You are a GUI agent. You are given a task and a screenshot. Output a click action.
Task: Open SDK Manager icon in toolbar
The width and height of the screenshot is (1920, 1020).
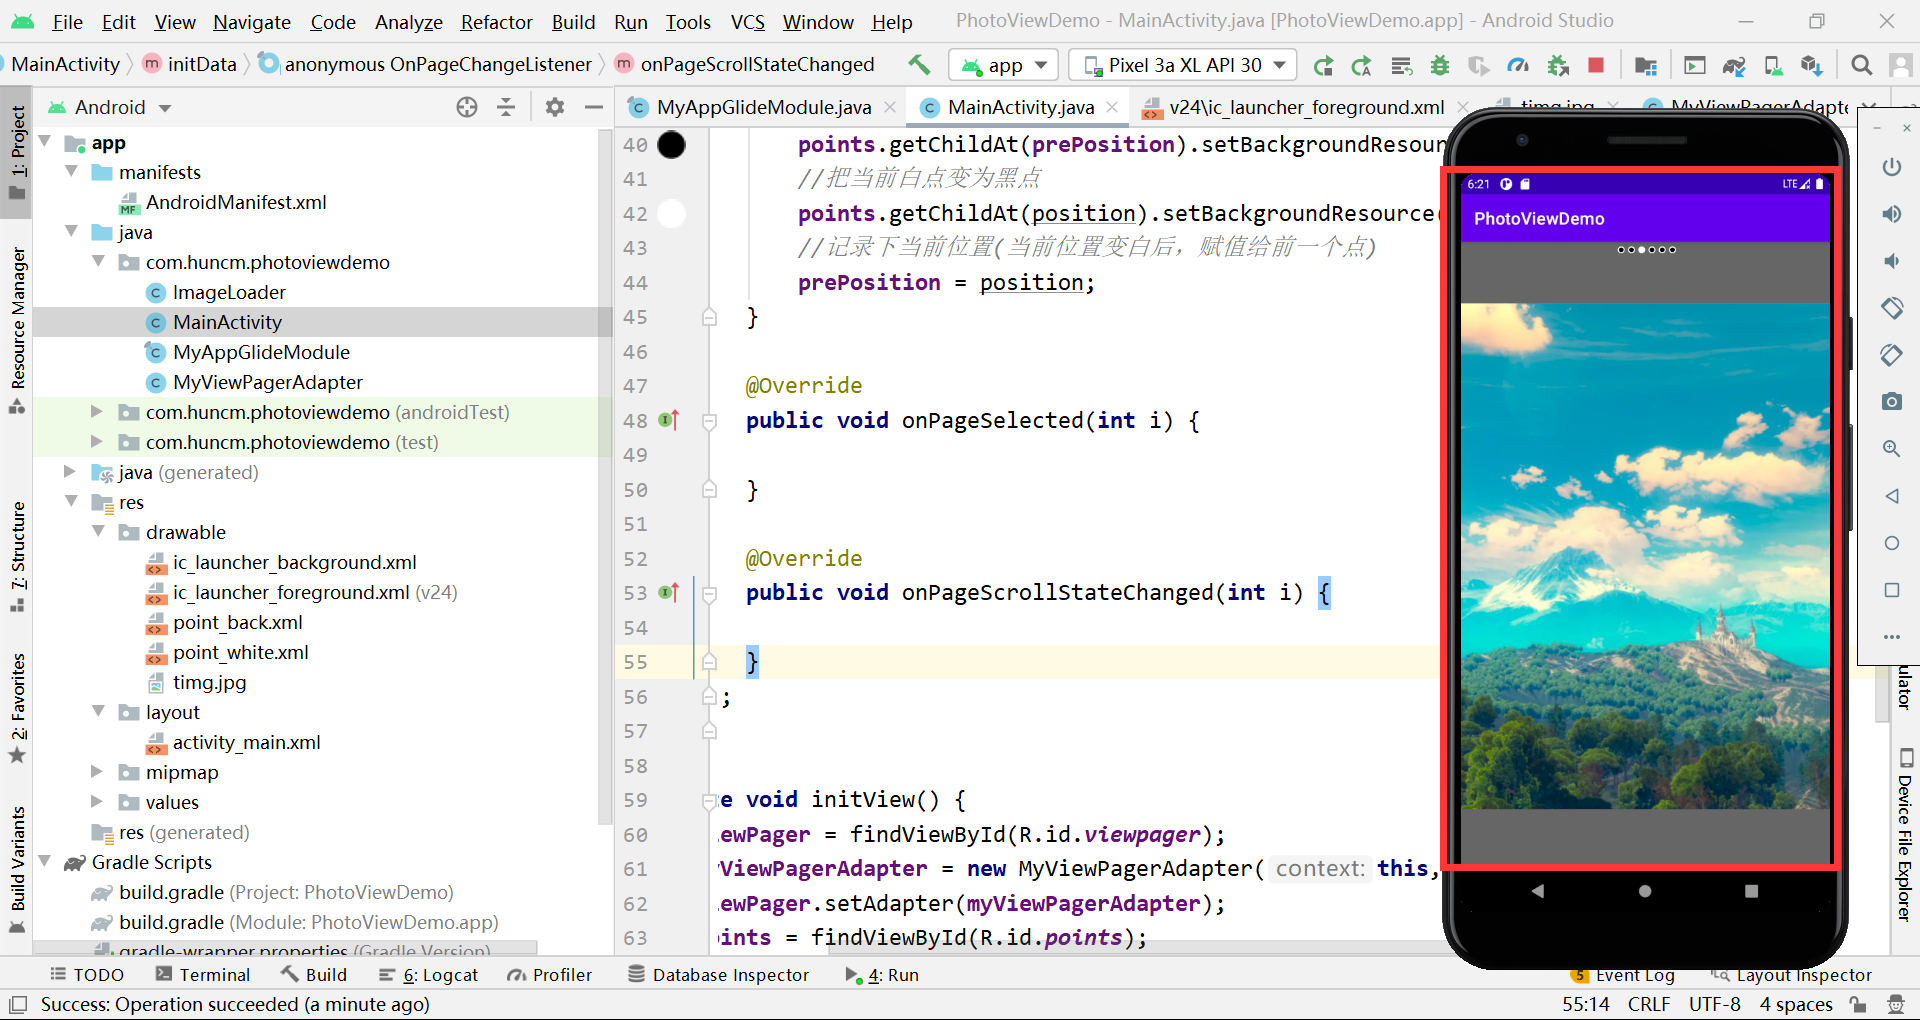[x=1811, y=66]
